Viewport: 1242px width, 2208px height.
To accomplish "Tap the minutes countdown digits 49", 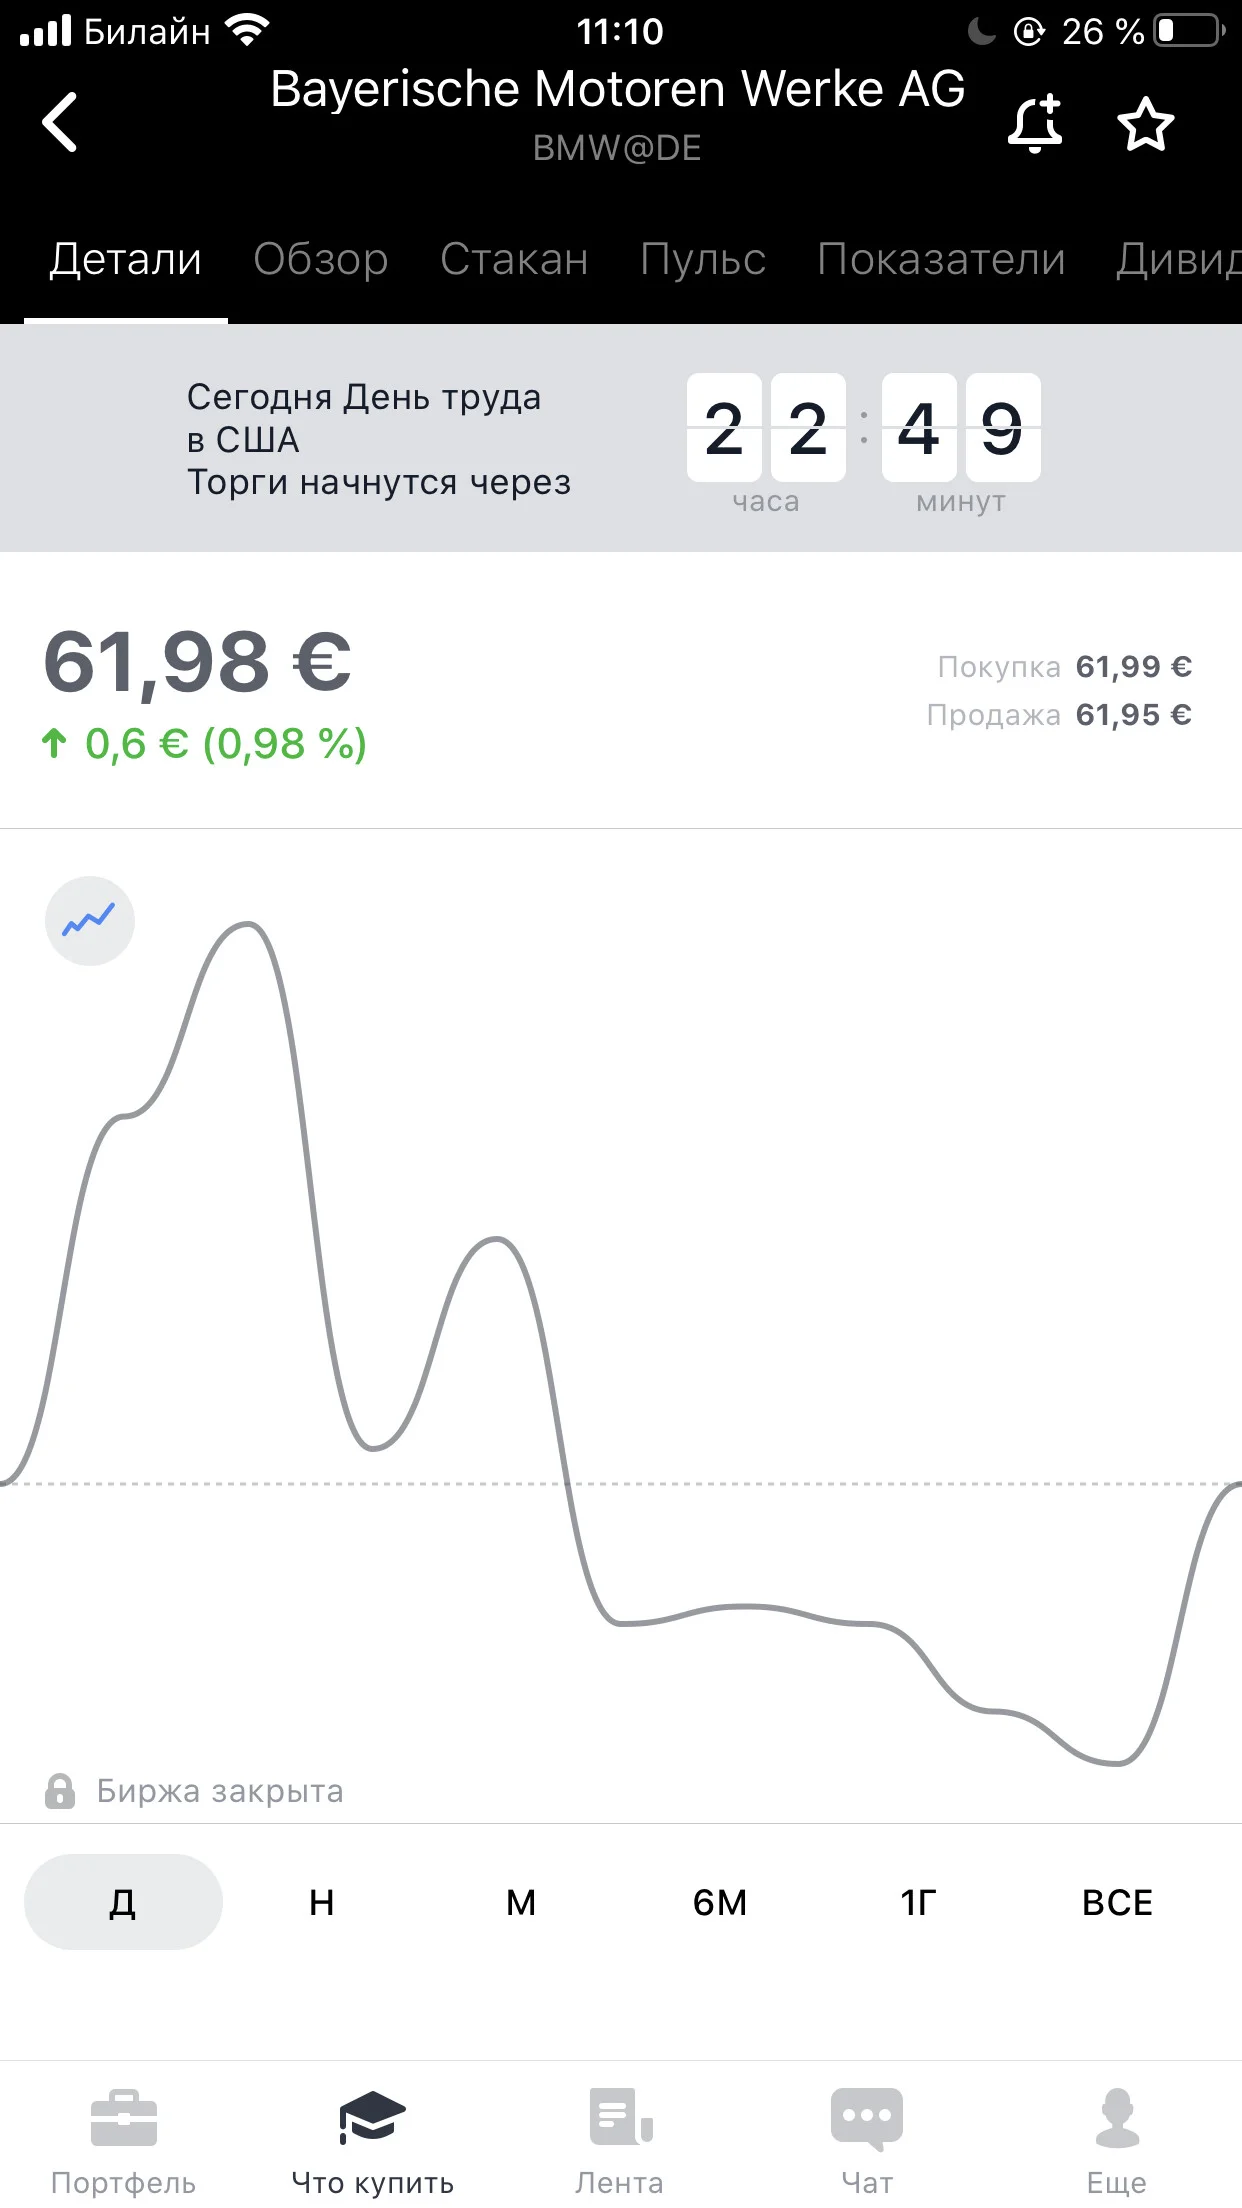I will click(961, 428).
